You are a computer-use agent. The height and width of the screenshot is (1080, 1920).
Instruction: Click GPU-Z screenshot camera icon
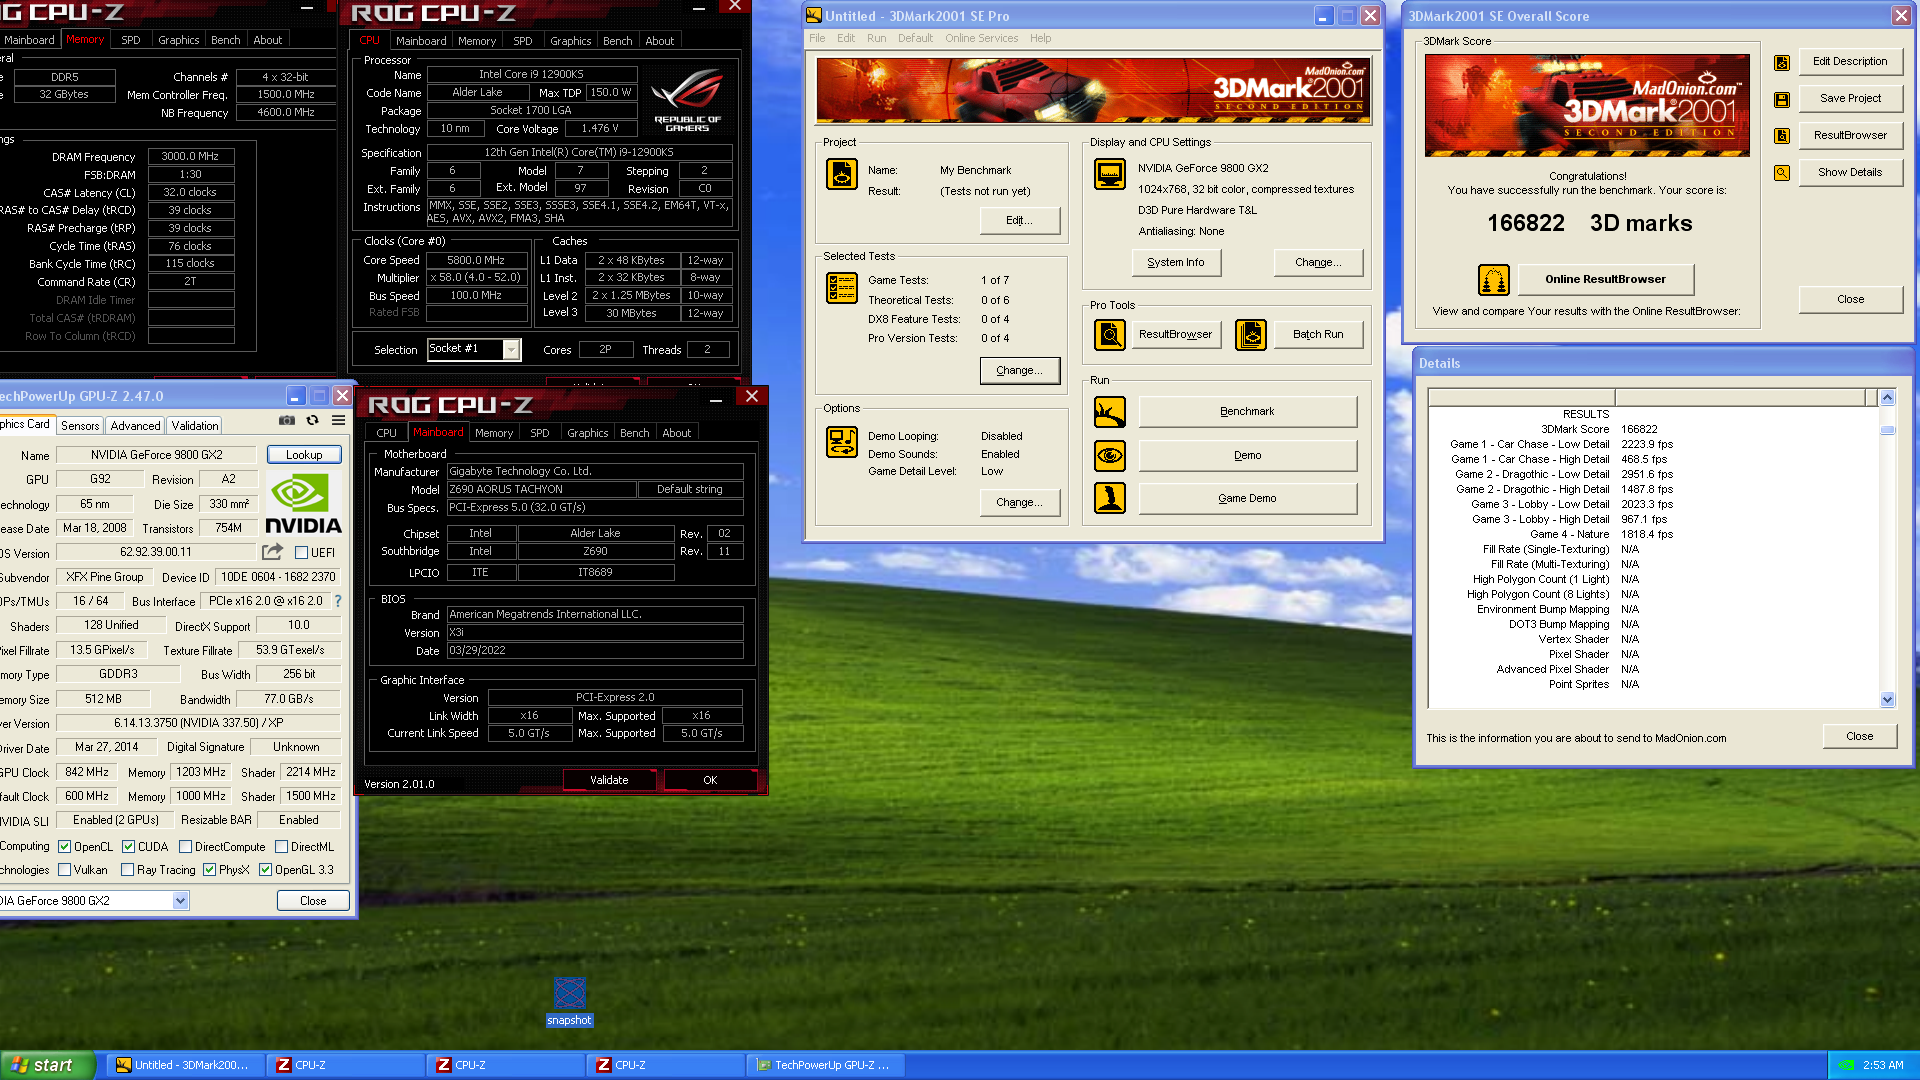click(x=287, y=421)
